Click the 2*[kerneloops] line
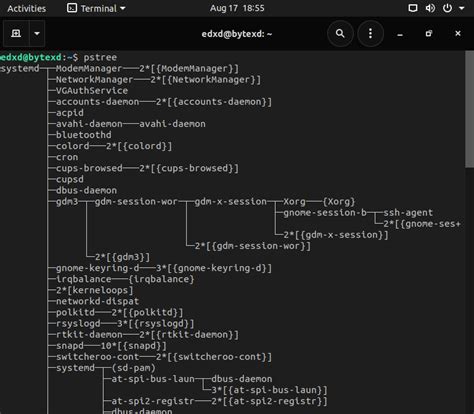The width and height of the screenshot is (474, 414). (x=95, y=290)
